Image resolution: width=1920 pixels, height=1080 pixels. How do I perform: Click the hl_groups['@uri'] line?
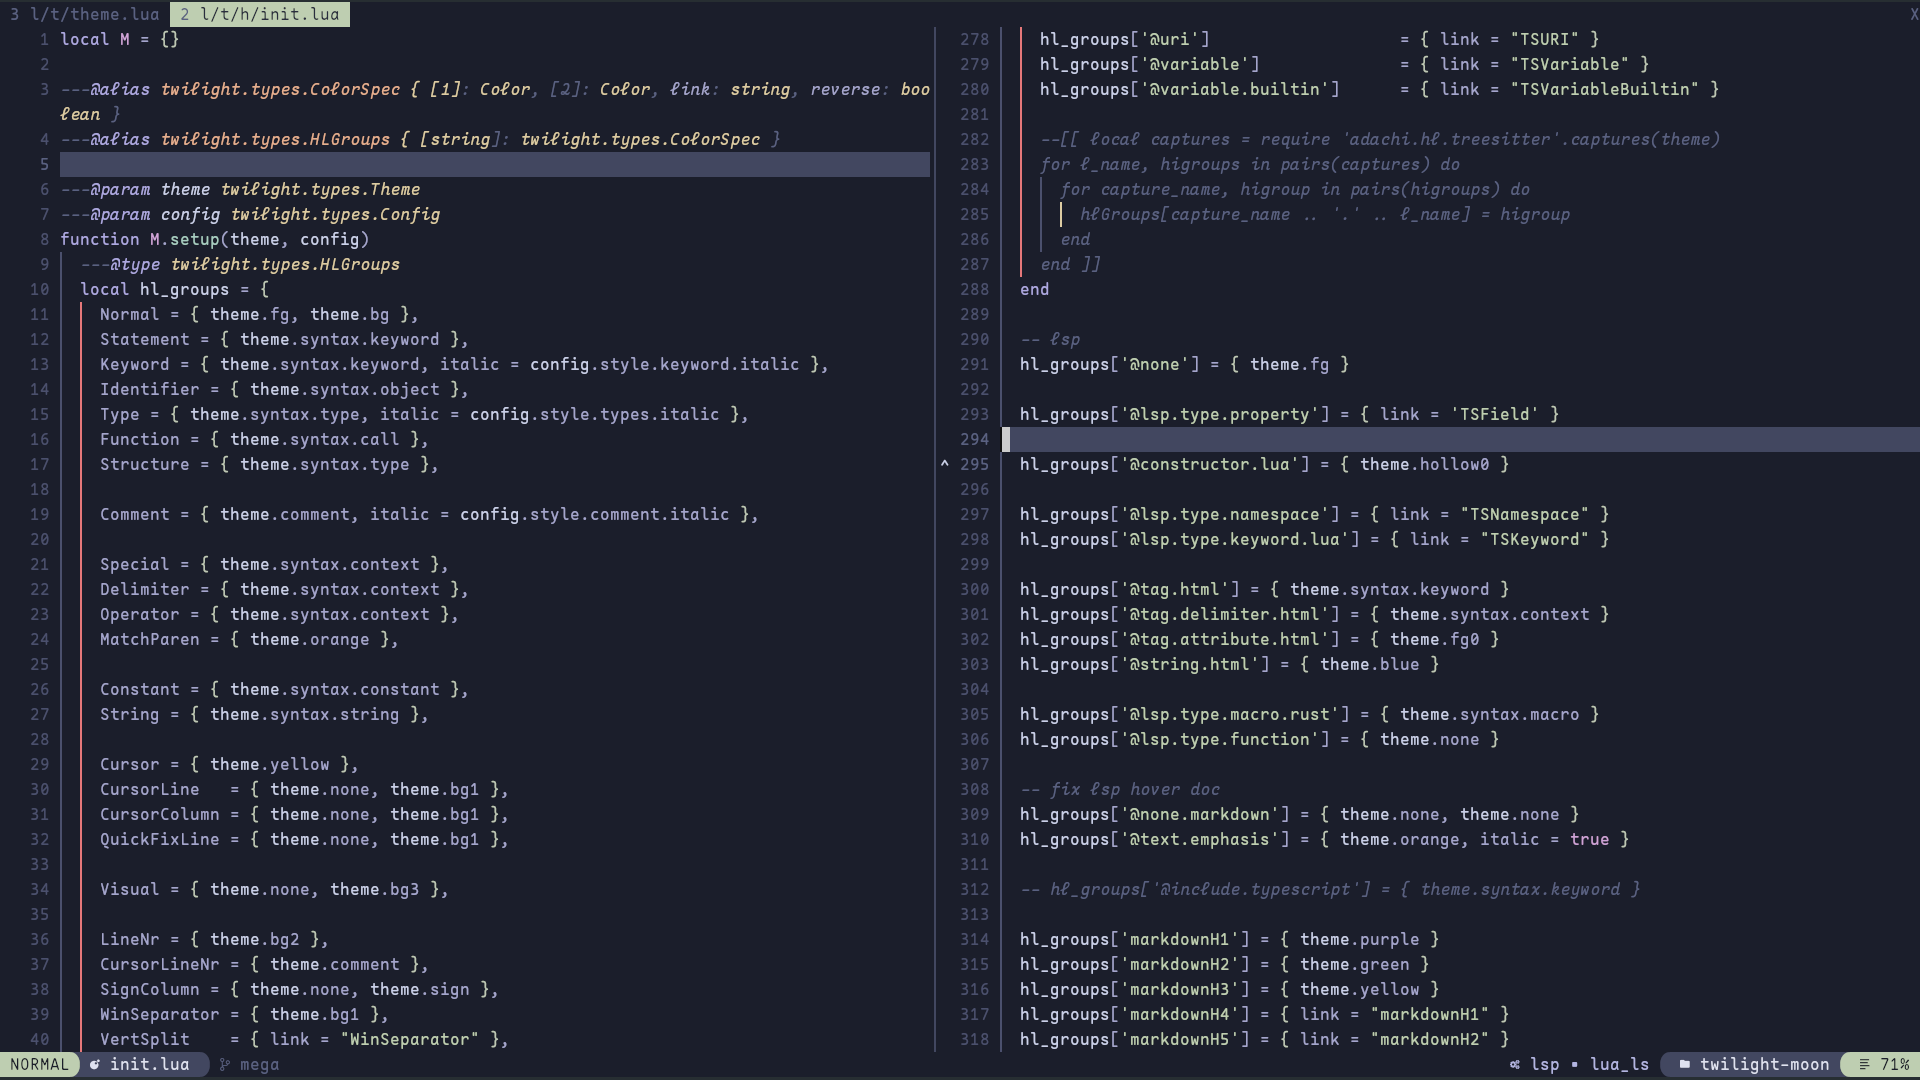click(1320, 39)
